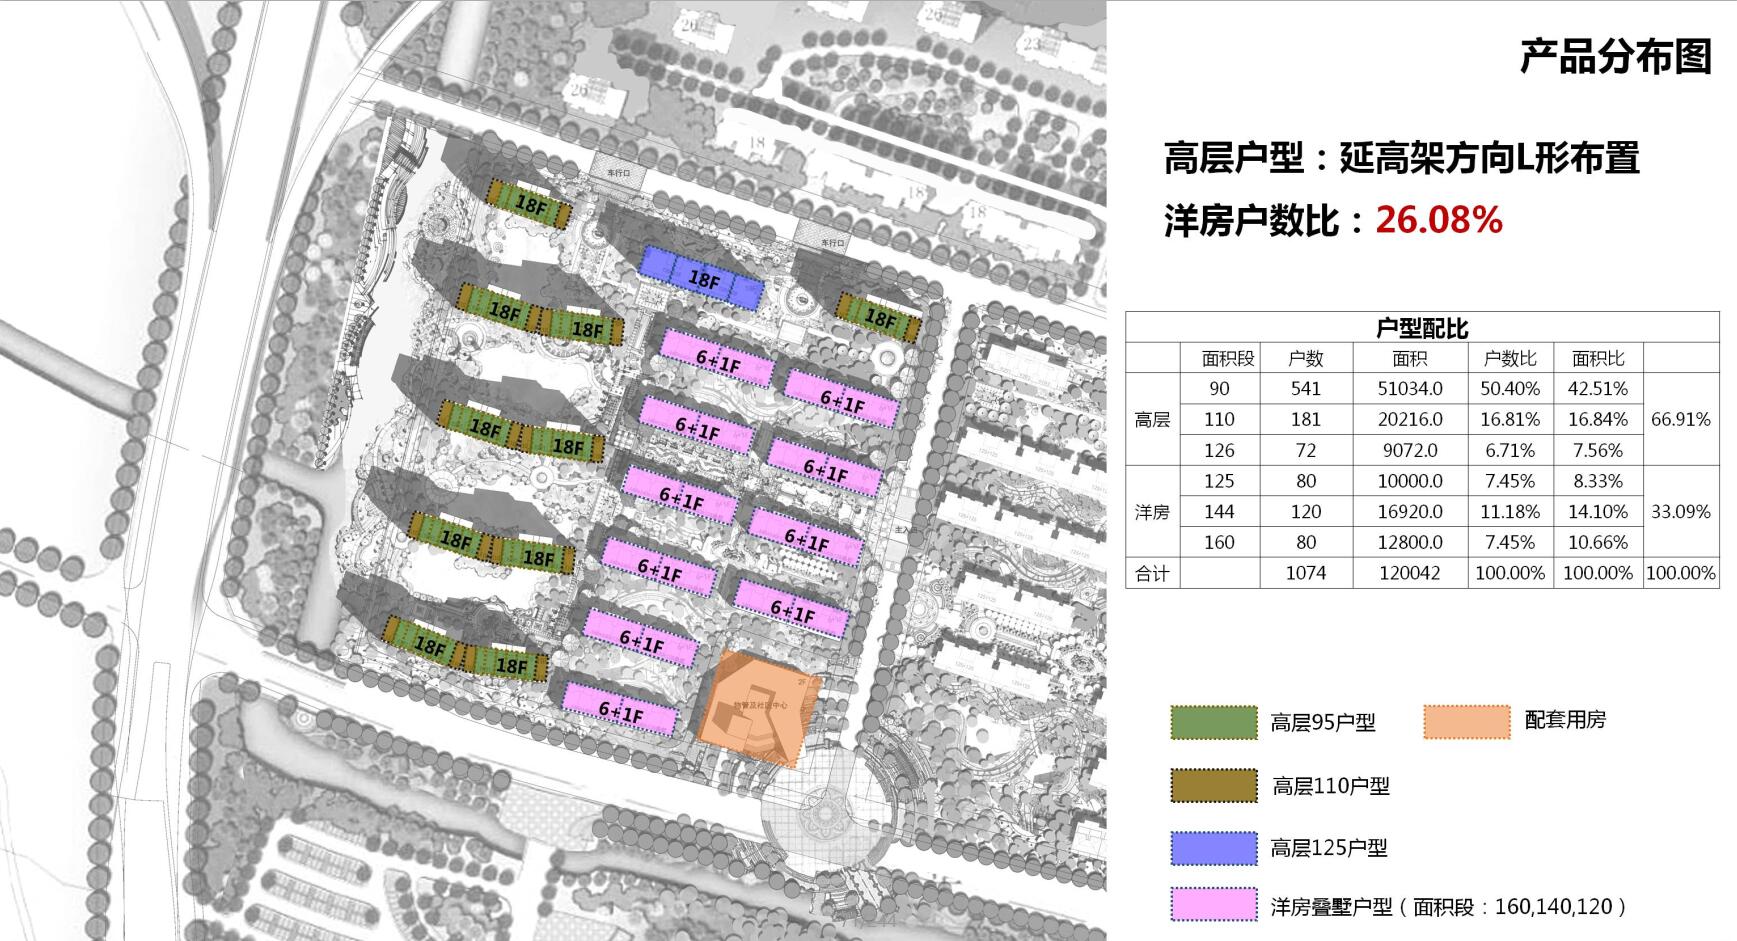The image size is (1737, 941).
Task: Click the 面积比 column header
Action: (x=1597, y=358)
